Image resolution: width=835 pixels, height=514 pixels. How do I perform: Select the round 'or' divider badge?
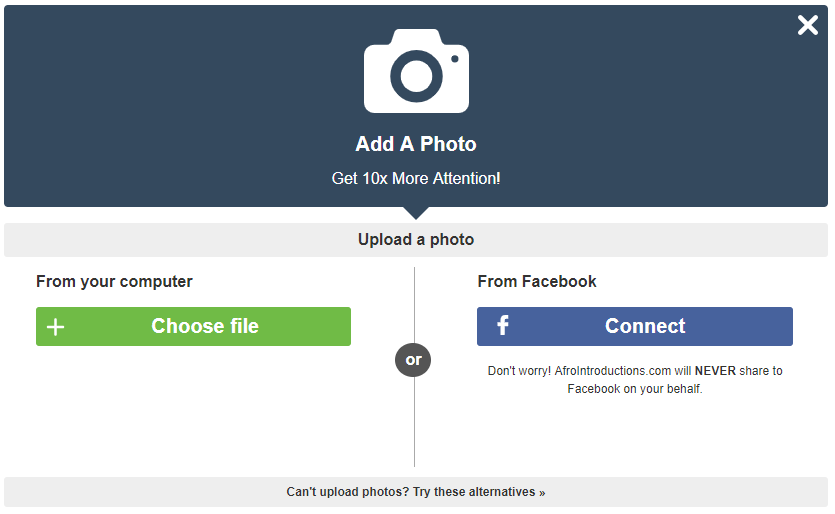point(413,360)
